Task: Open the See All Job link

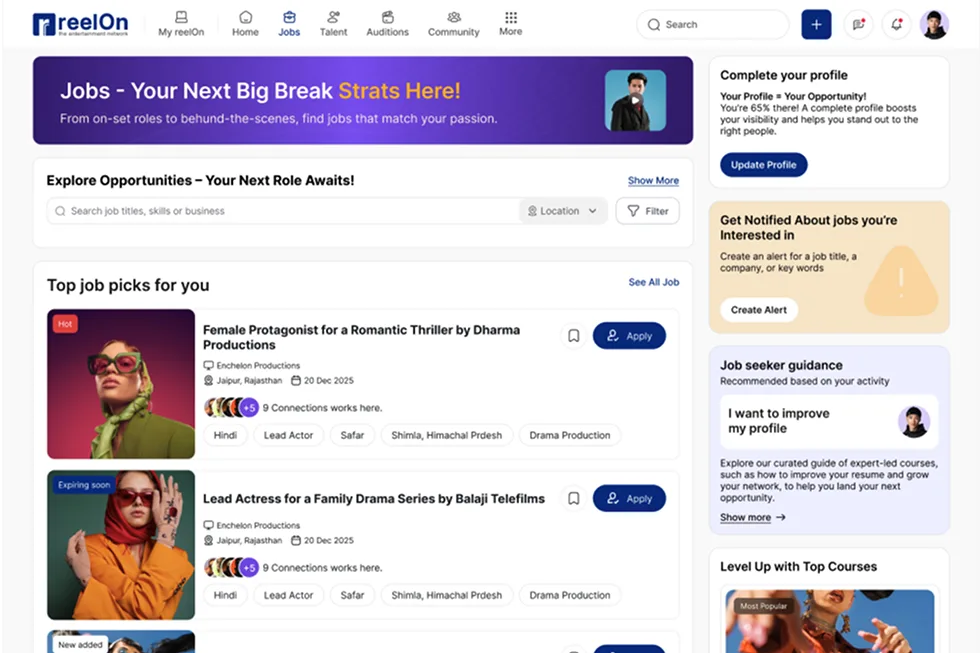Action: [653, 282]
